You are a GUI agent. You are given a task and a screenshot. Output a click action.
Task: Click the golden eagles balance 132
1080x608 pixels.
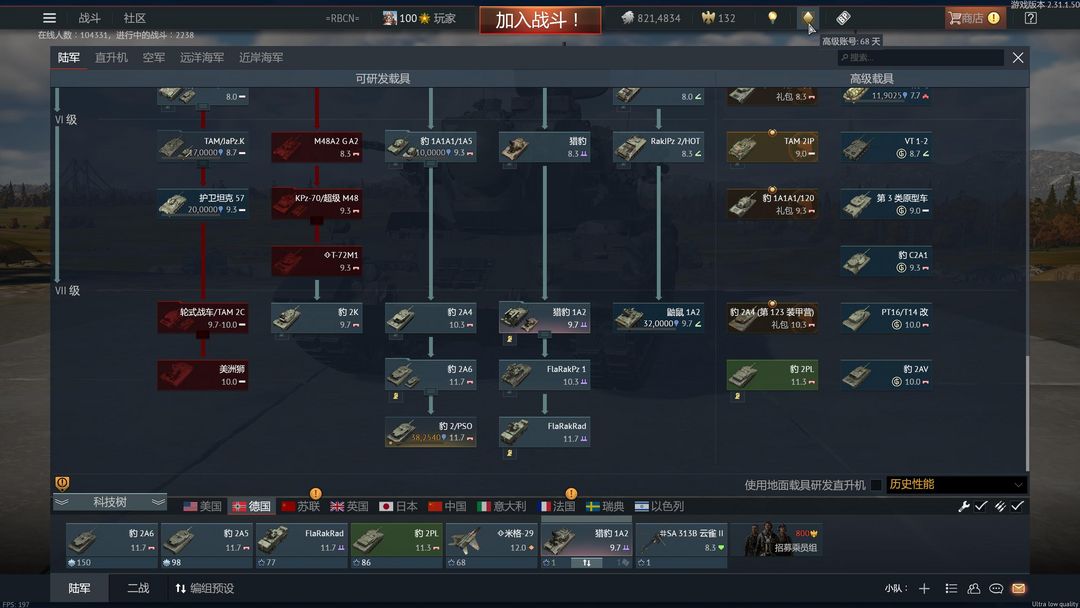tap(718, 18)
